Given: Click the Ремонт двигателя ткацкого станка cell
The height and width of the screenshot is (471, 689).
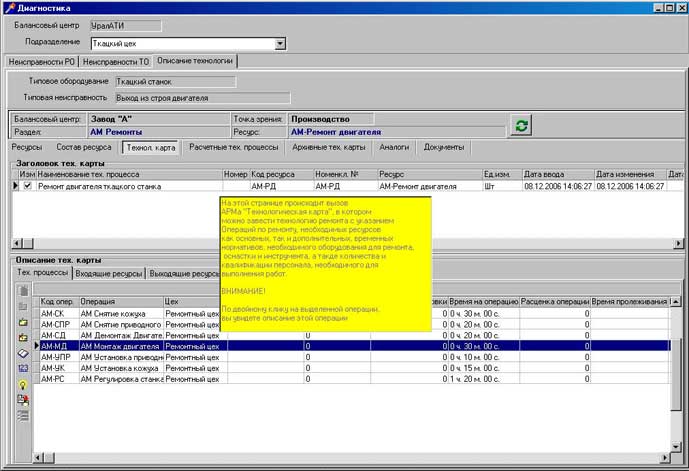Looking at the screenshot, I should [x=129, y=186].
